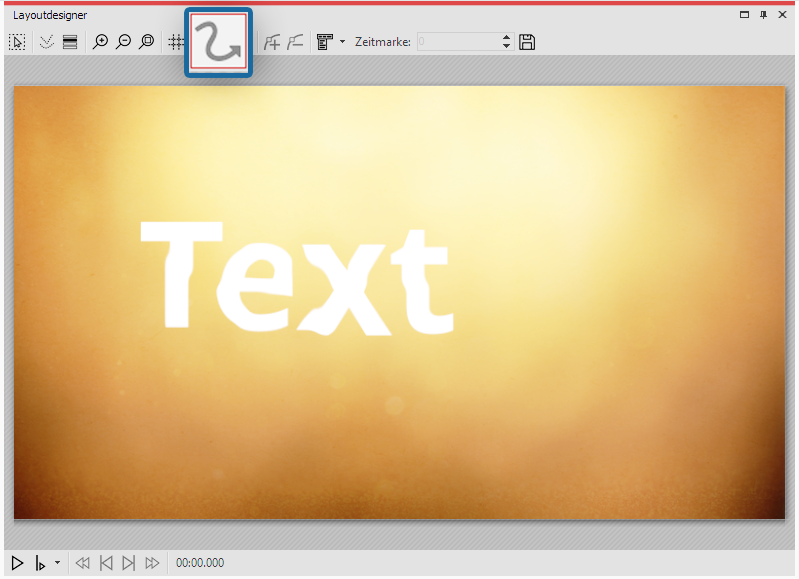Click the save floppy disk icon

tap(528, 42)
